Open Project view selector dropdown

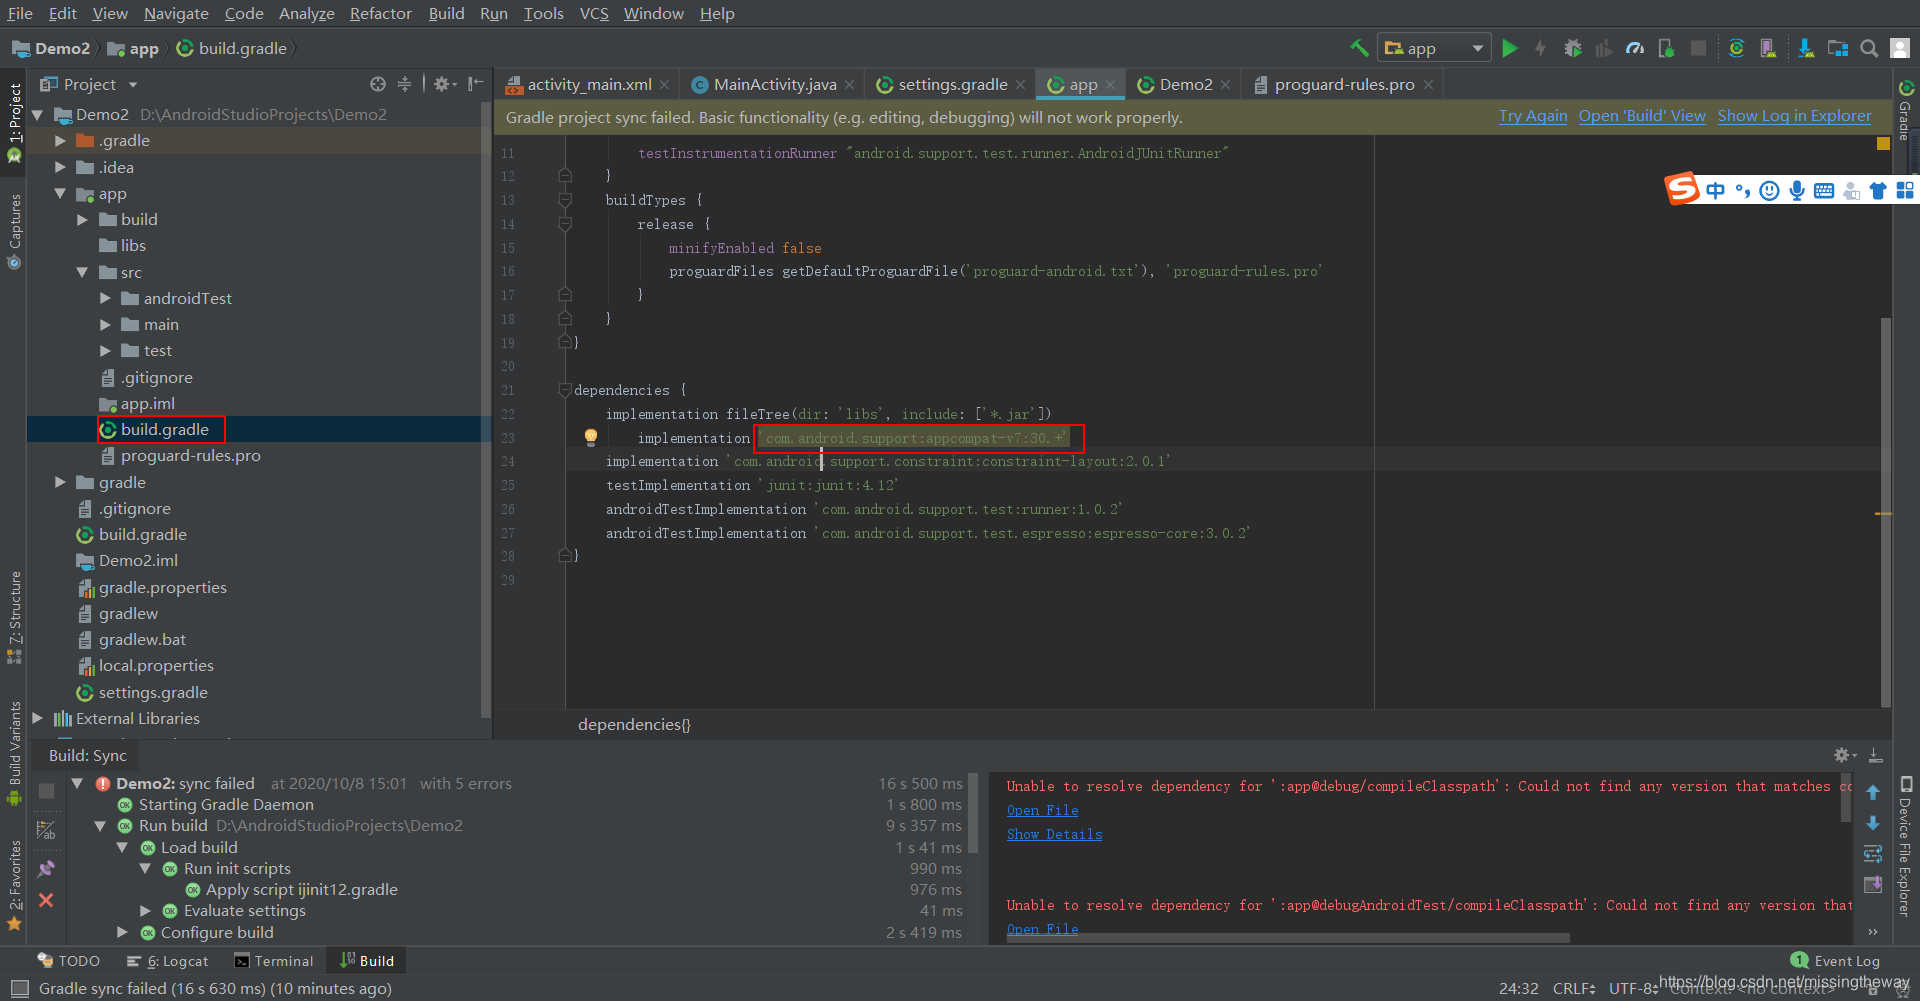click(89, 84)
